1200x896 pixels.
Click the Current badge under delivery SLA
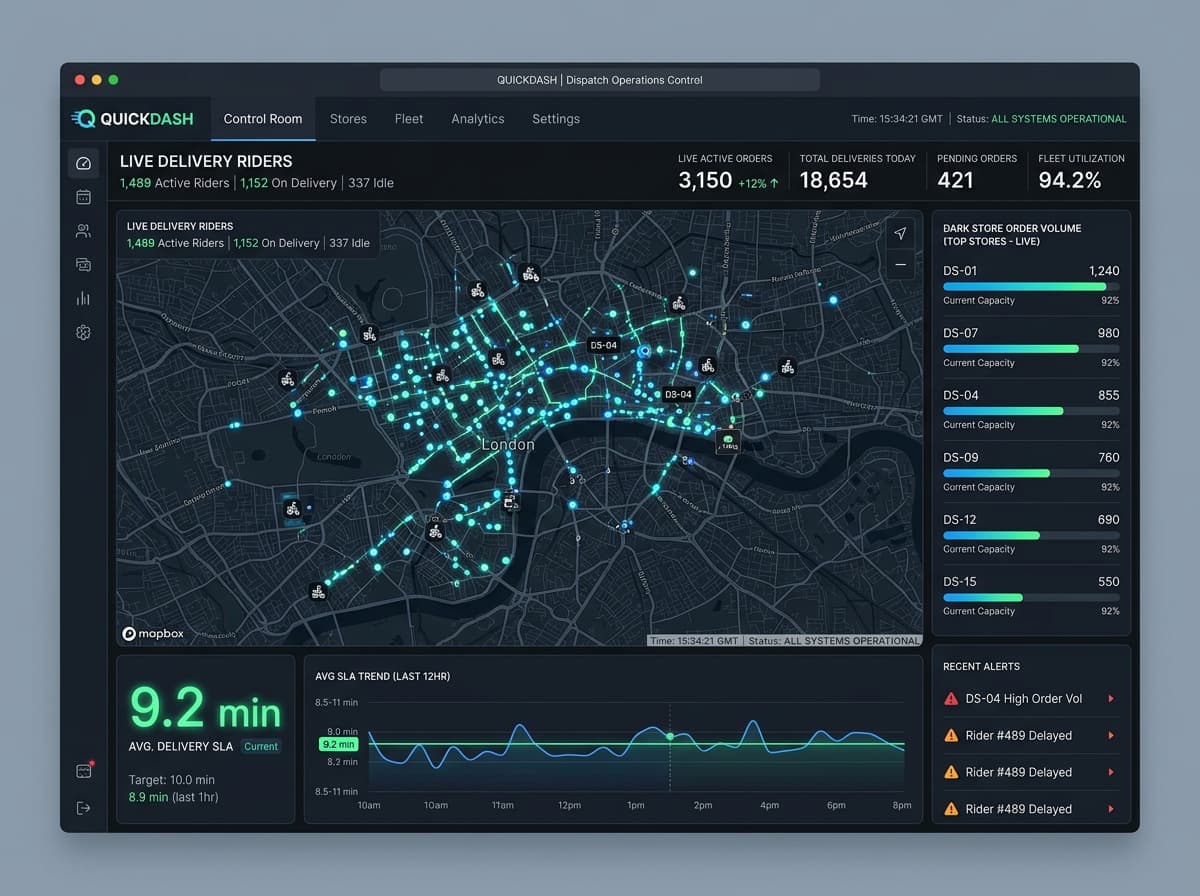pyautogui.click(x=261, y=746)
